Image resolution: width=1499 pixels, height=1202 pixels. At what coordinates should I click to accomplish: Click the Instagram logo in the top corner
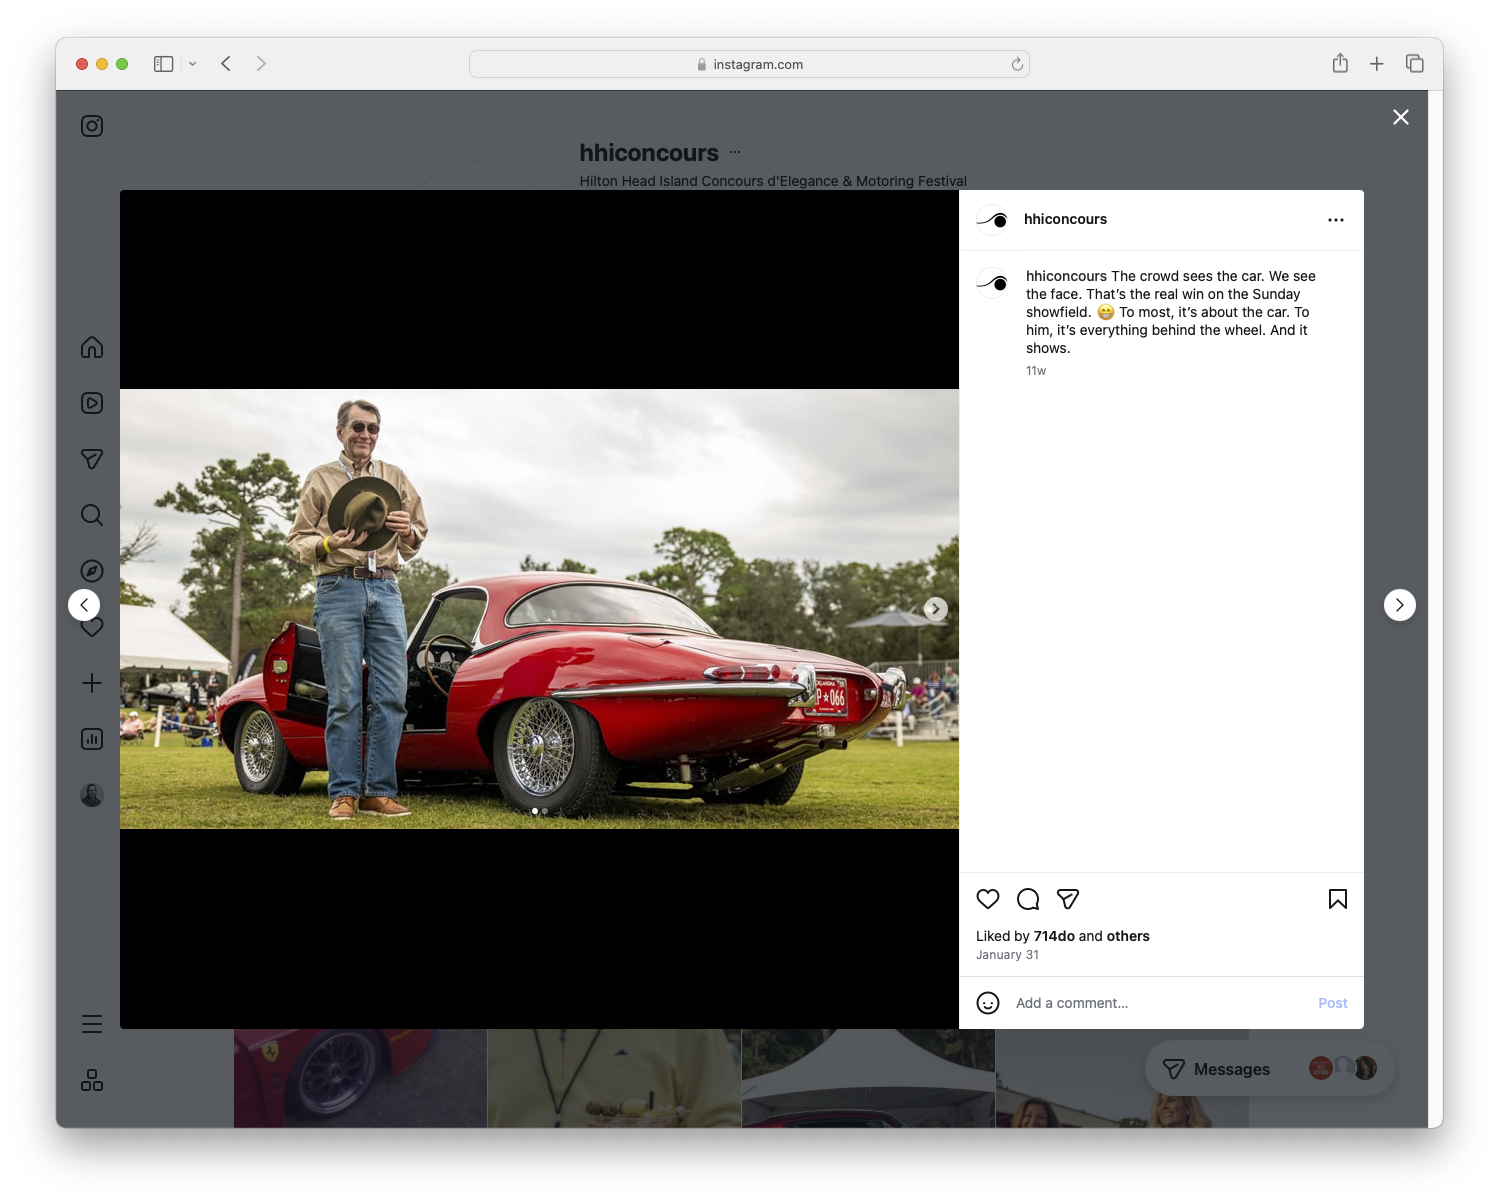pyautogui.click(x=91, y=126)
